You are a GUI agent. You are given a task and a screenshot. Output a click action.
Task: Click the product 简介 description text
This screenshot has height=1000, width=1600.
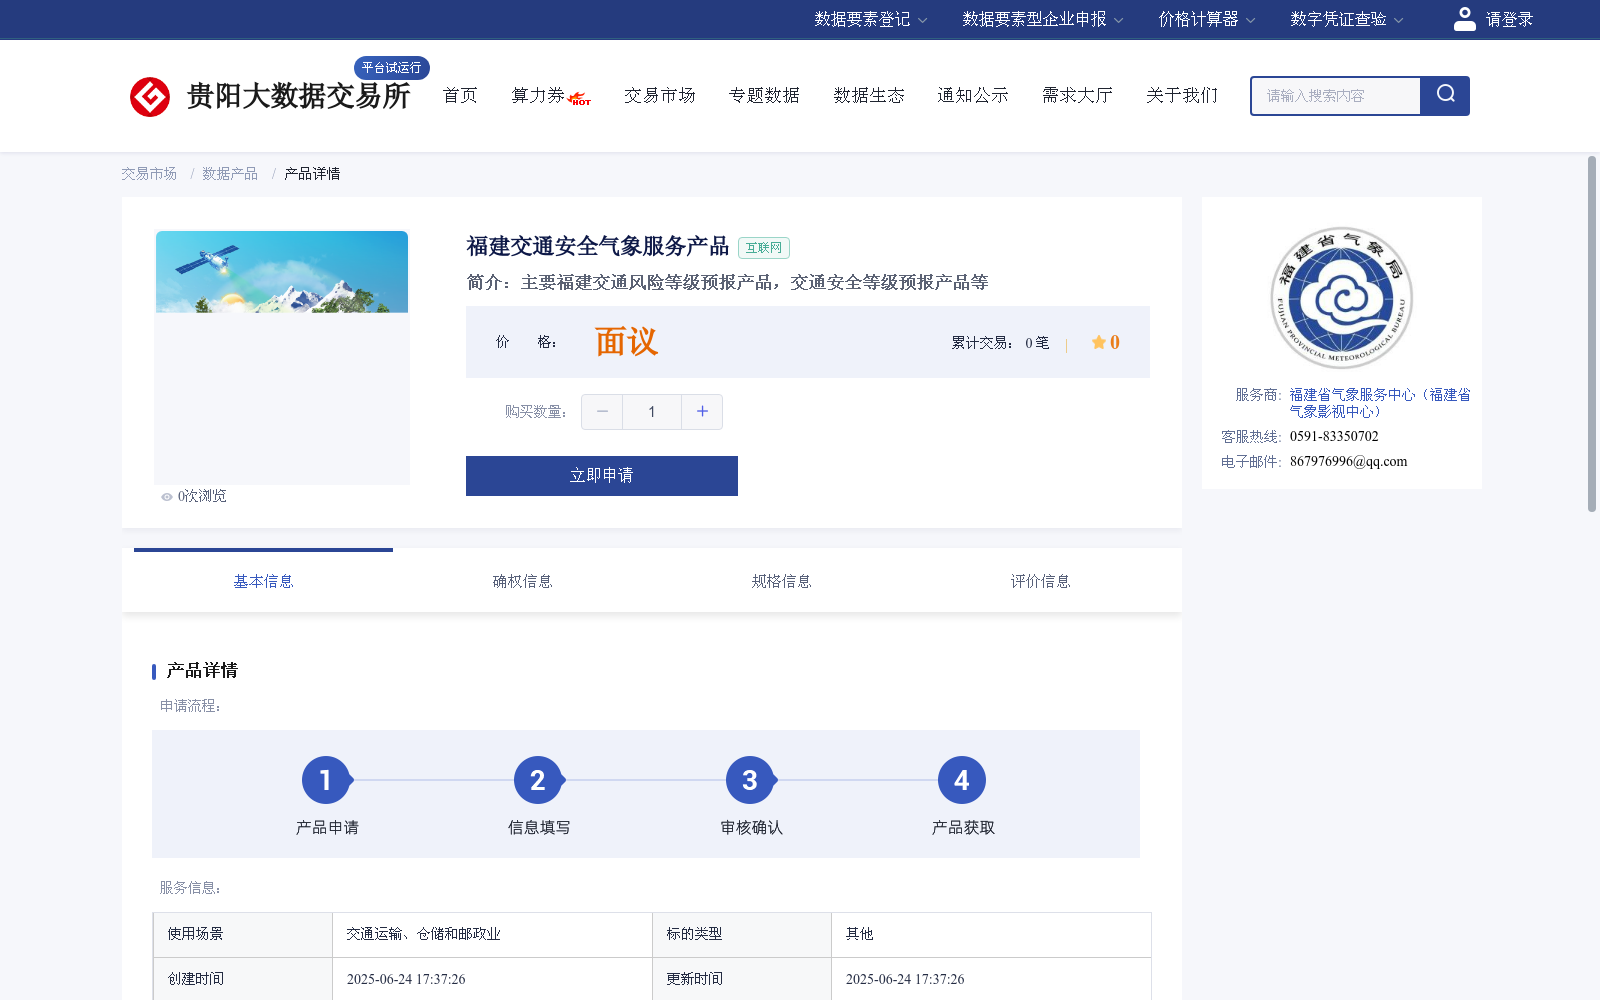(x=727, y=283)
